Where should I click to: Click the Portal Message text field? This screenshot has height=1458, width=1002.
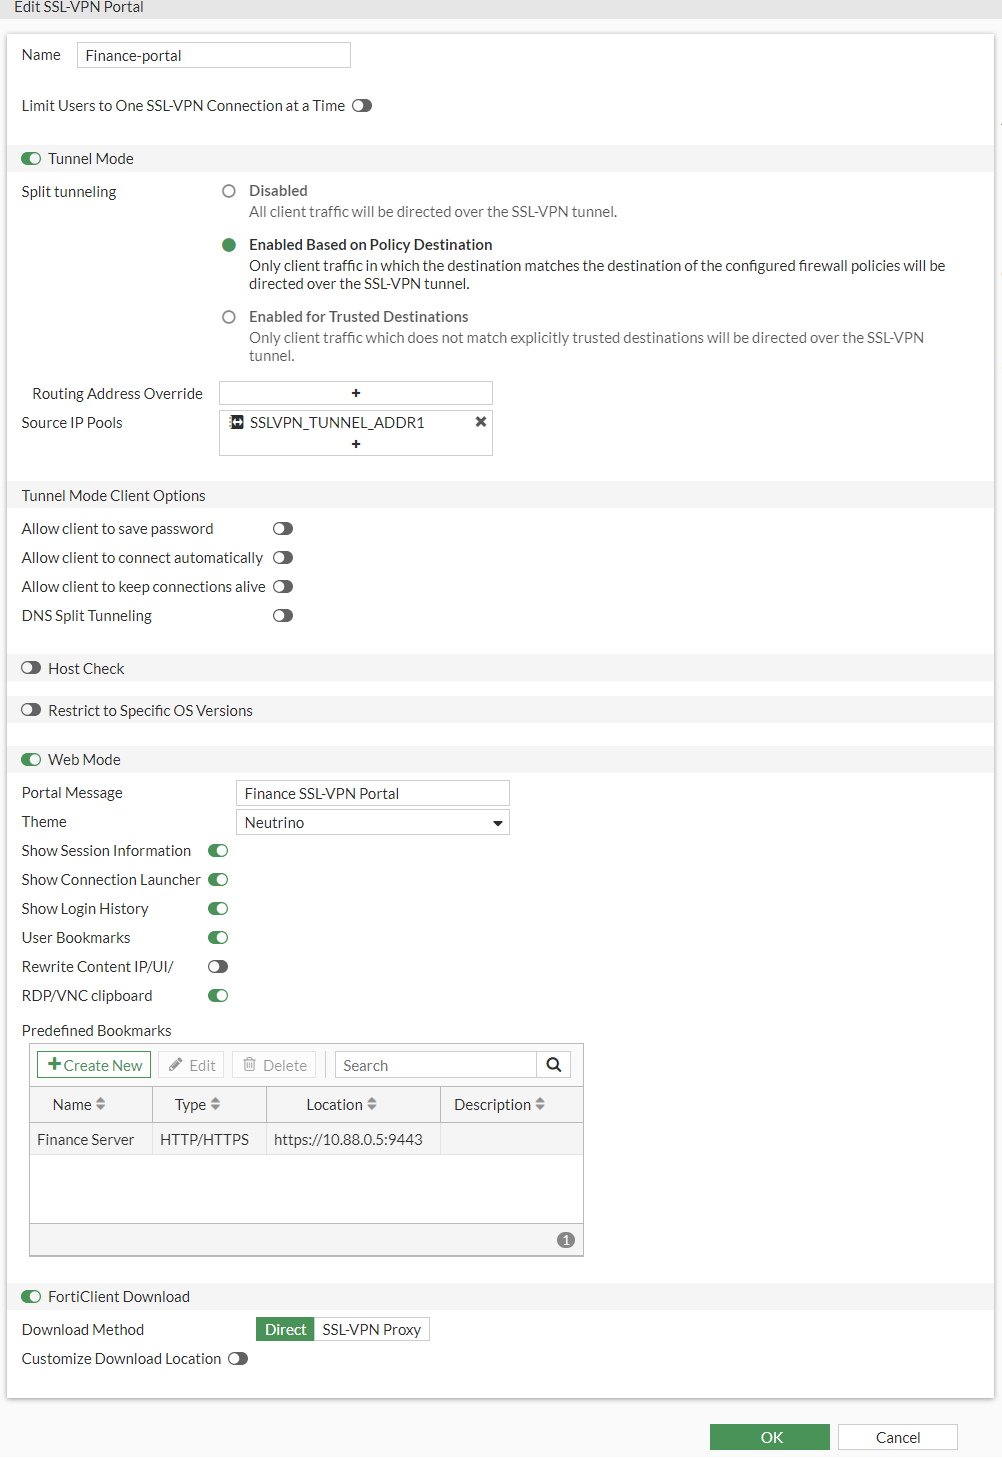coord(372,794)
